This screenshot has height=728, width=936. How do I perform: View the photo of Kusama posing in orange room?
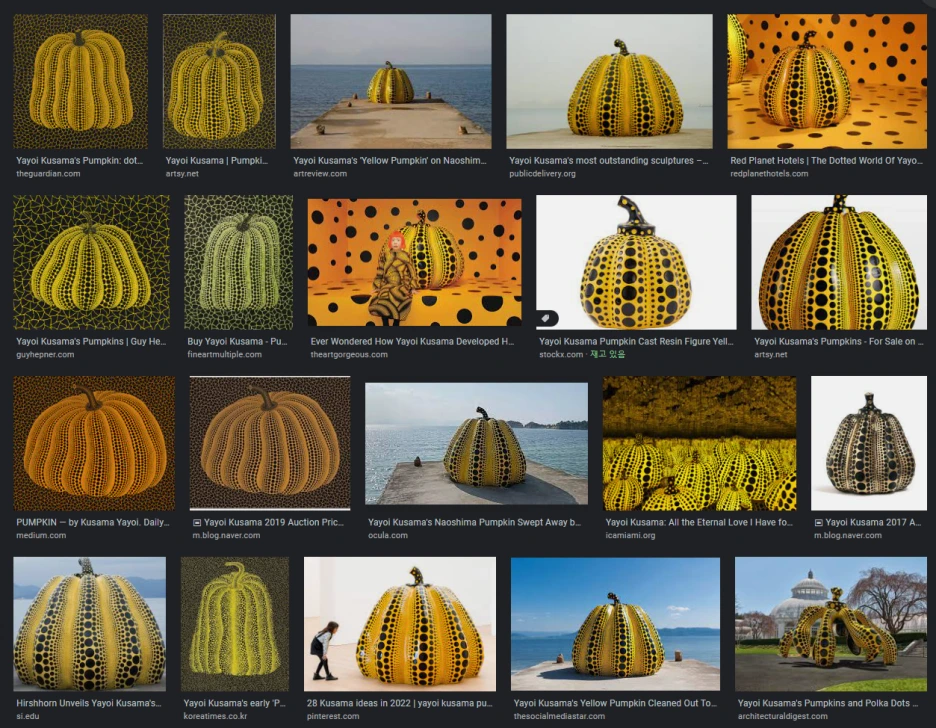(x=414, y=260)
